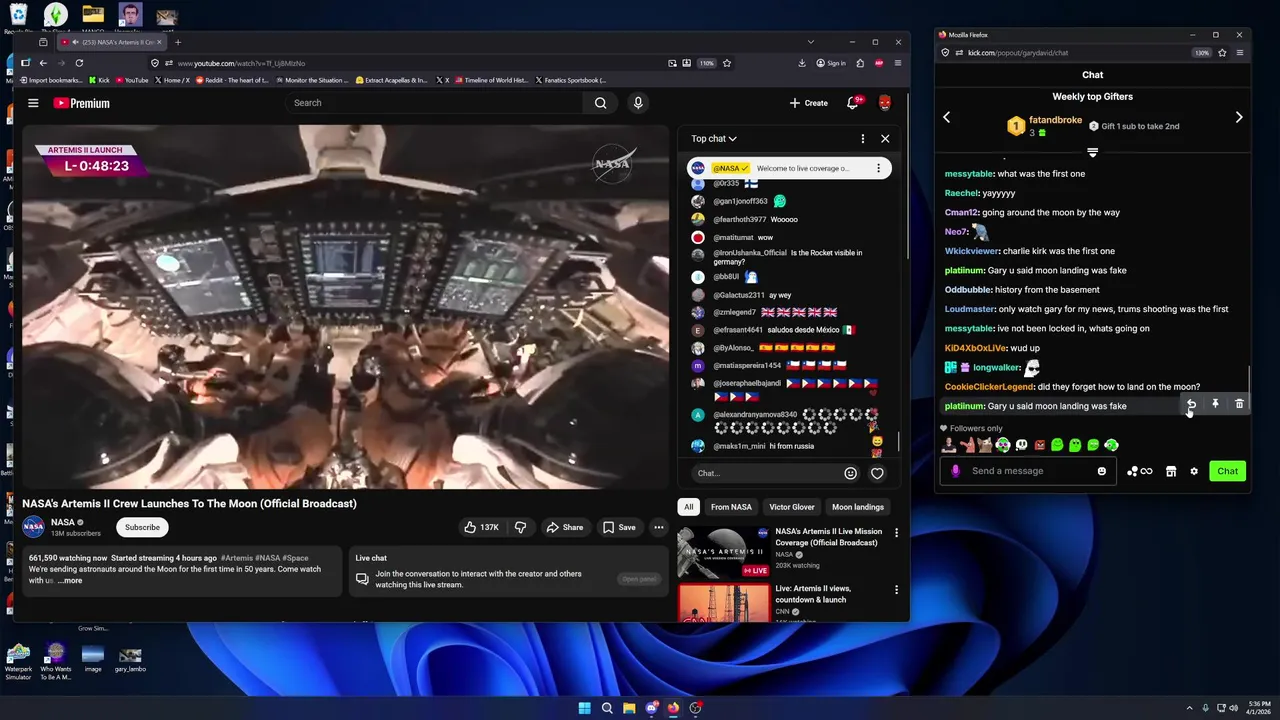Reply to platiinum's message in Kick chat
Image resolution: width=1280 pixels, height=720 pixels.
(x=1191, y=404)
